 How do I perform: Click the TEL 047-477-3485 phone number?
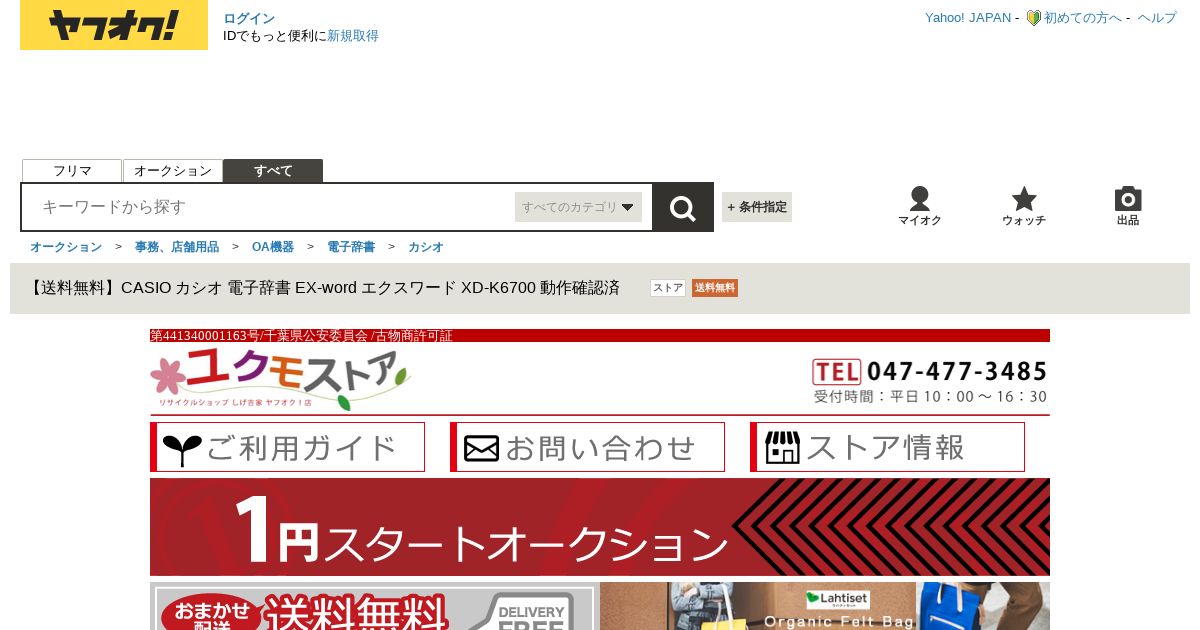tap(930, 372)
